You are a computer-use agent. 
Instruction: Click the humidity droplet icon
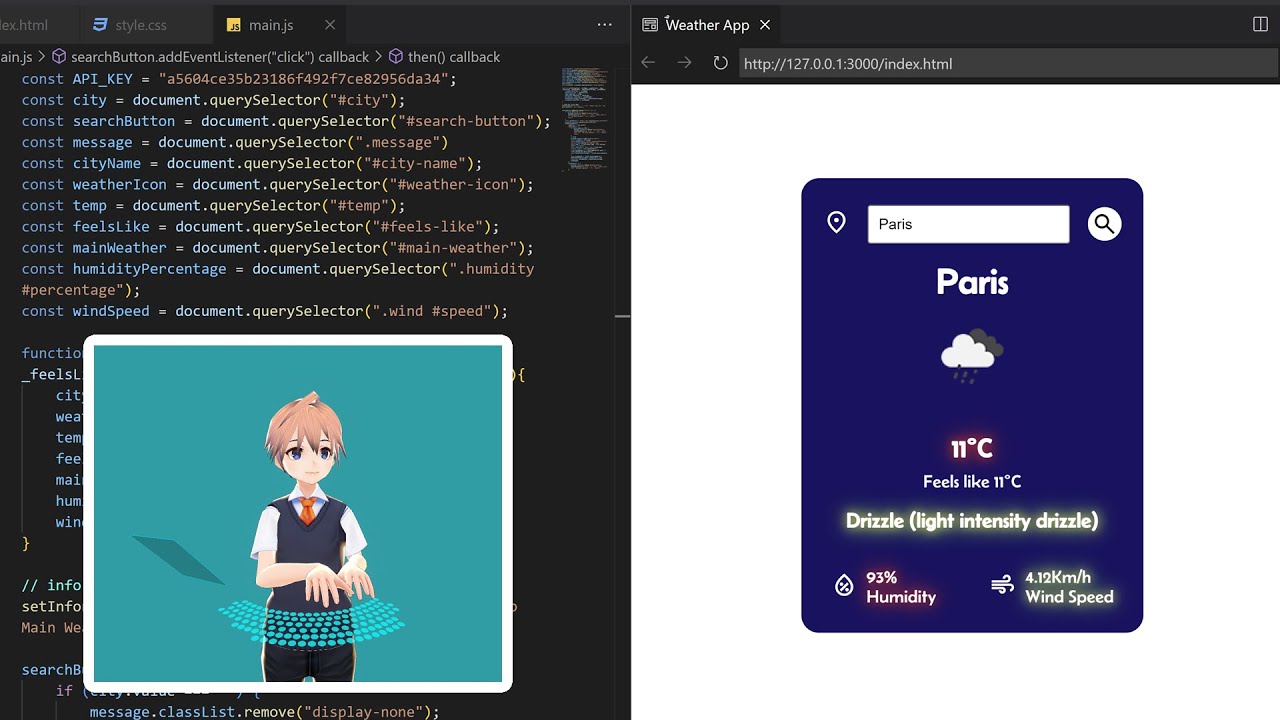coord(844,586)
